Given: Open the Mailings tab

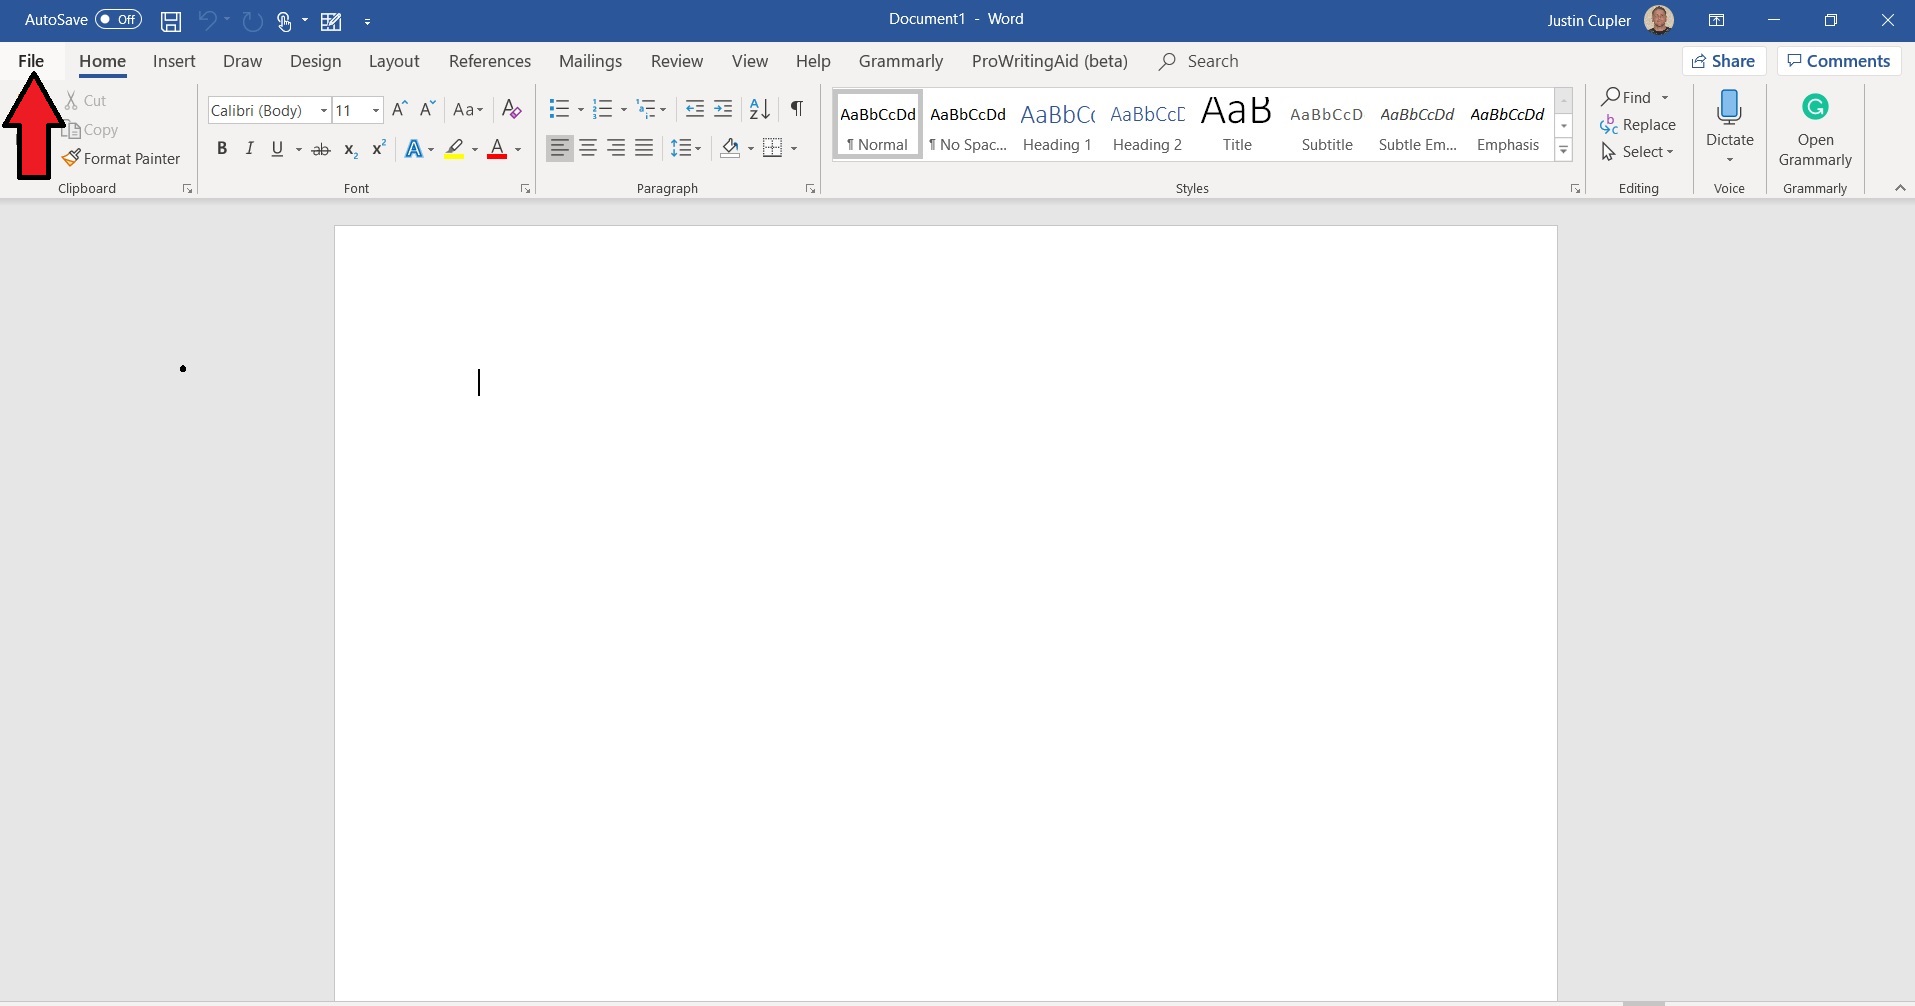Looking at the screenshot, I should tap(590, 61).
